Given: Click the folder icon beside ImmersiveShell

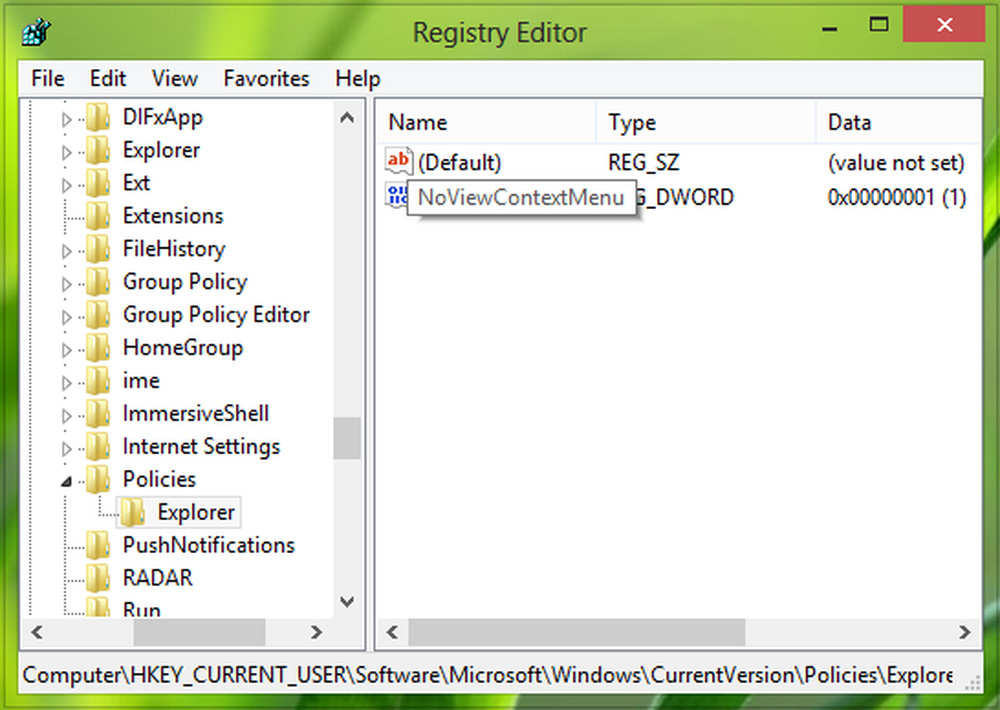Looking at the screenshot, I should 98,413.
